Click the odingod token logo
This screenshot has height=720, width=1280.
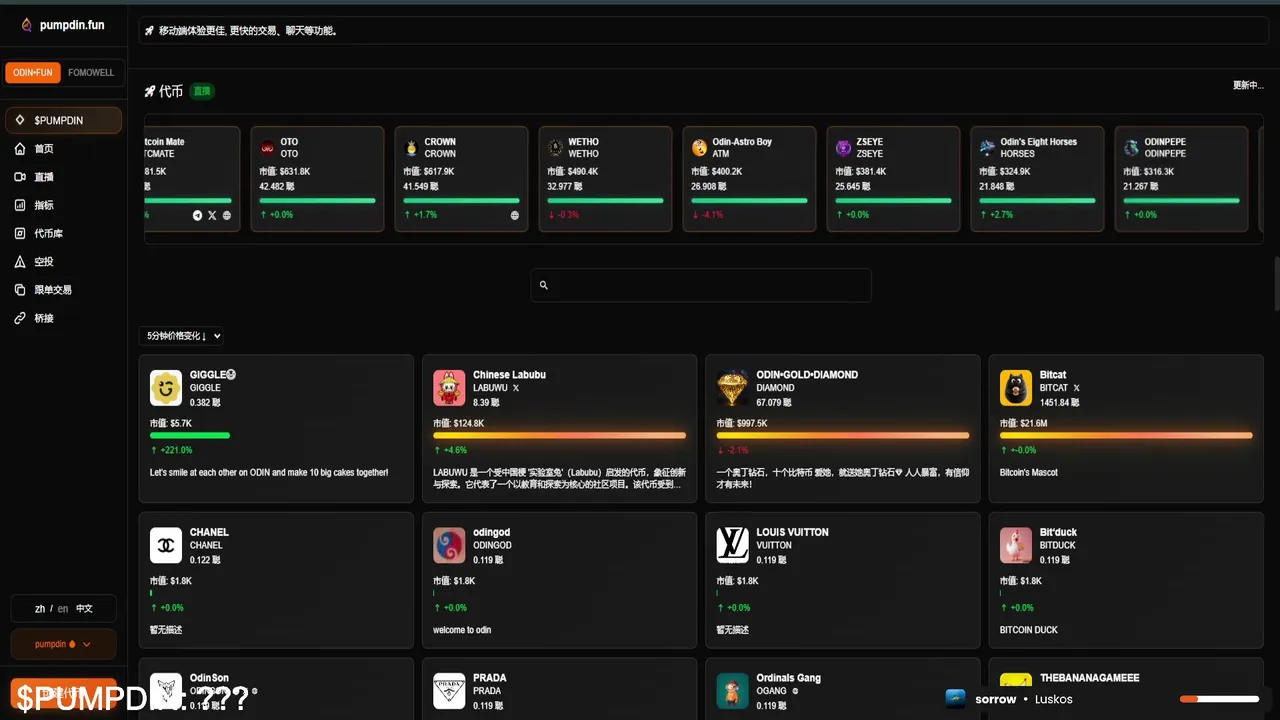(449, 545)
